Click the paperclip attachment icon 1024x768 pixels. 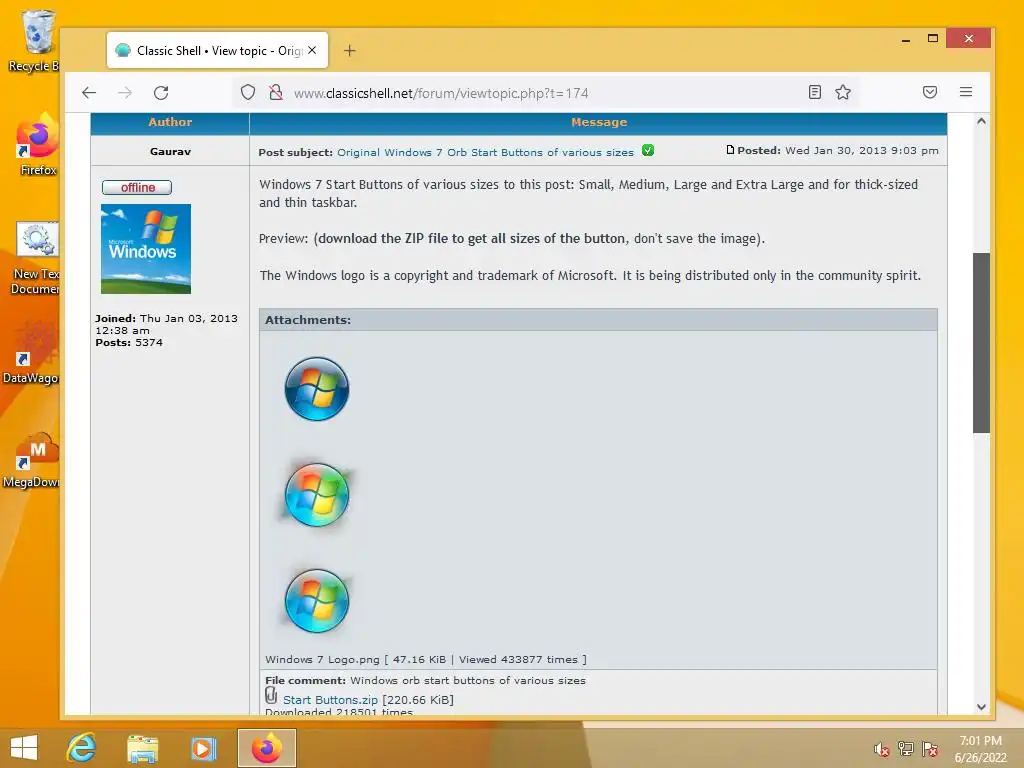click(x=271, y=696)
